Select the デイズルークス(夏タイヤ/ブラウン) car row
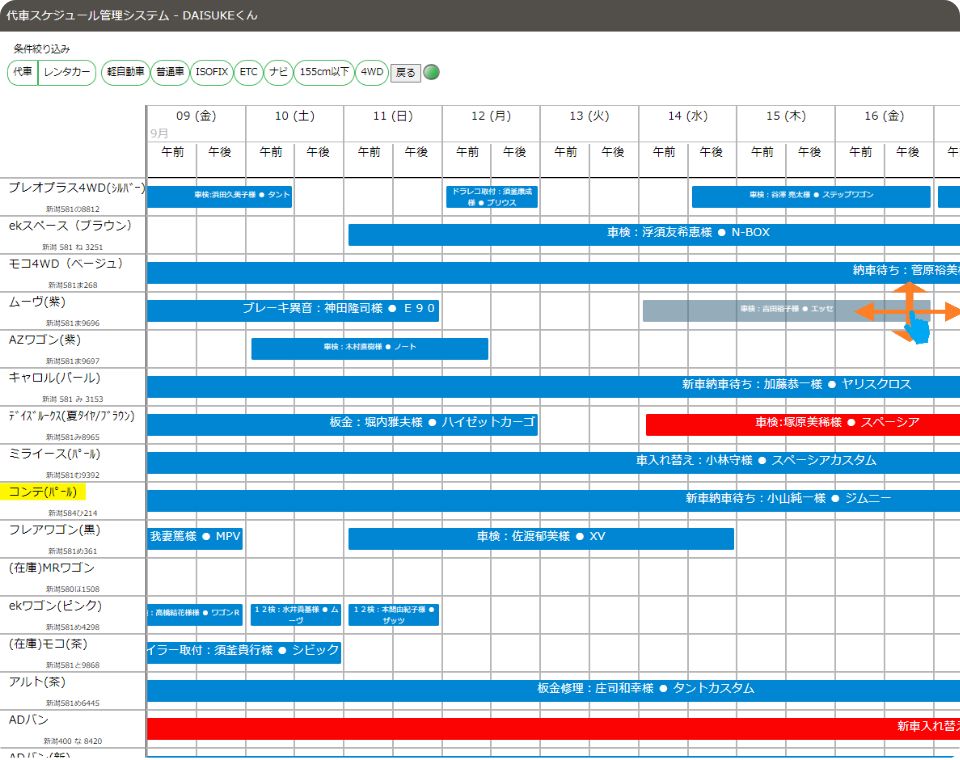The height and width of the screenshot is (760, 960). pos(73,424)
